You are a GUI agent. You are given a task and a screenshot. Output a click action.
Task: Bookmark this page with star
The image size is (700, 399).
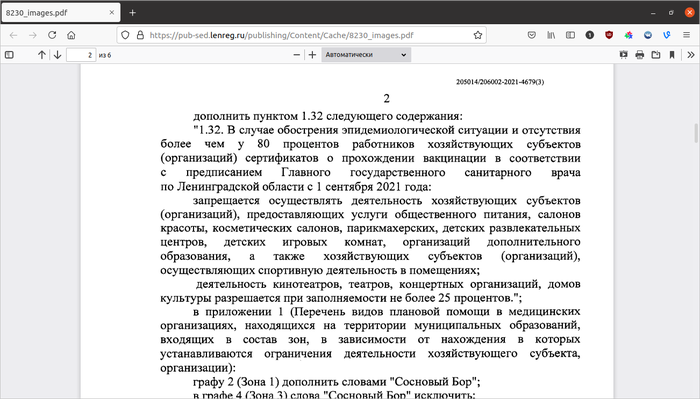point(478,35)
